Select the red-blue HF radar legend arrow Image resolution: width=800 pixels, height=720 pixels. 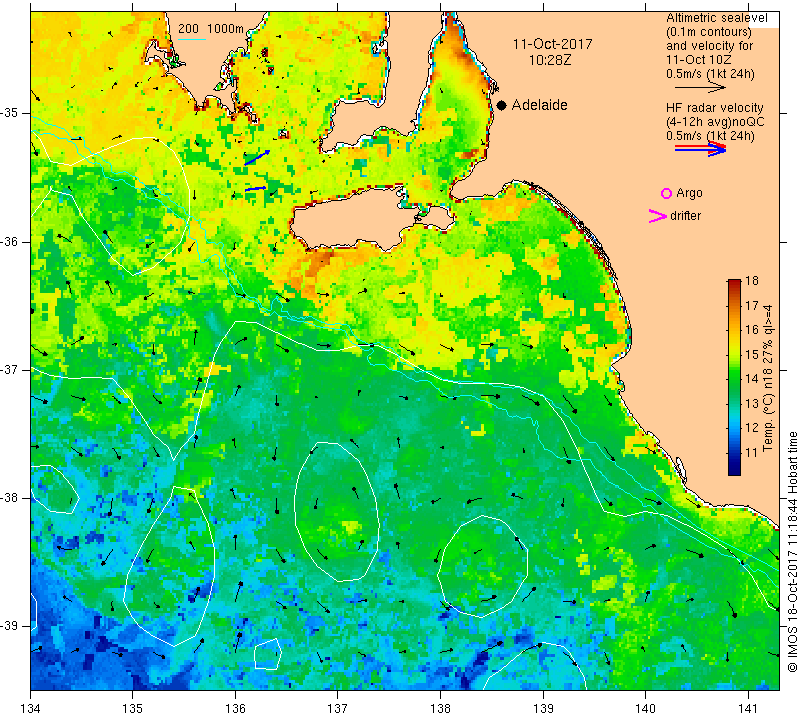coord(700,148)
